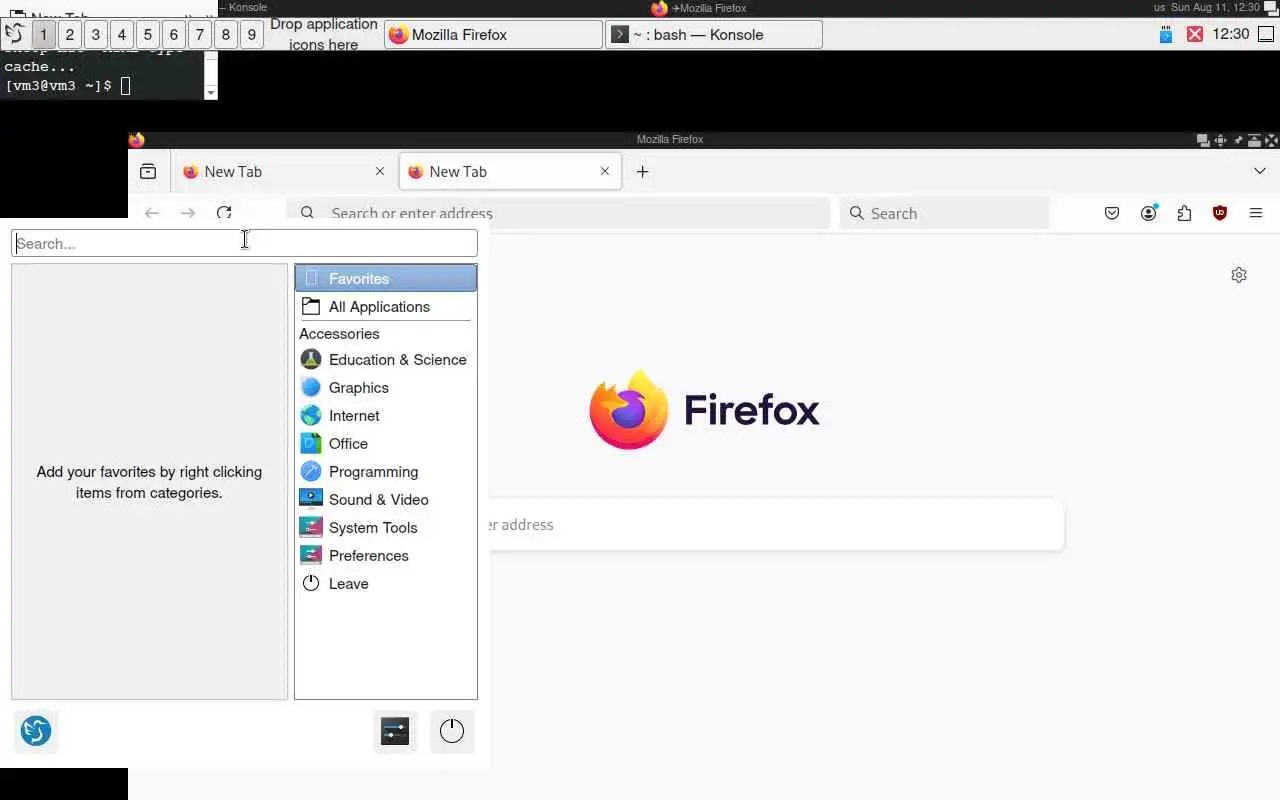Activate Mozilla Firefox taskbar button

[x=493, y=35]
